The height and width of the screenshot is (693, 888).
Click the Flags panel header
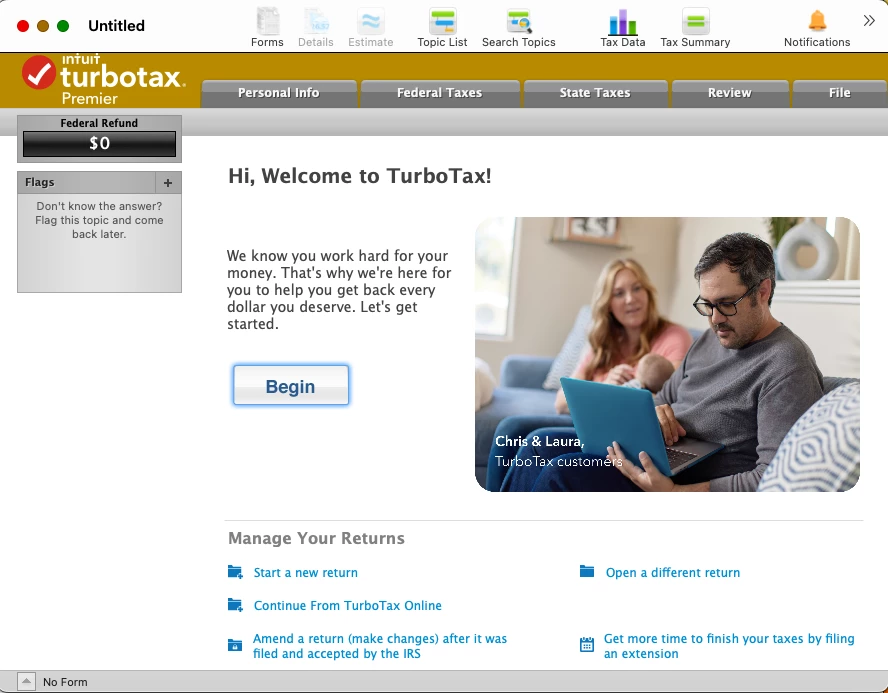(87, 183)
